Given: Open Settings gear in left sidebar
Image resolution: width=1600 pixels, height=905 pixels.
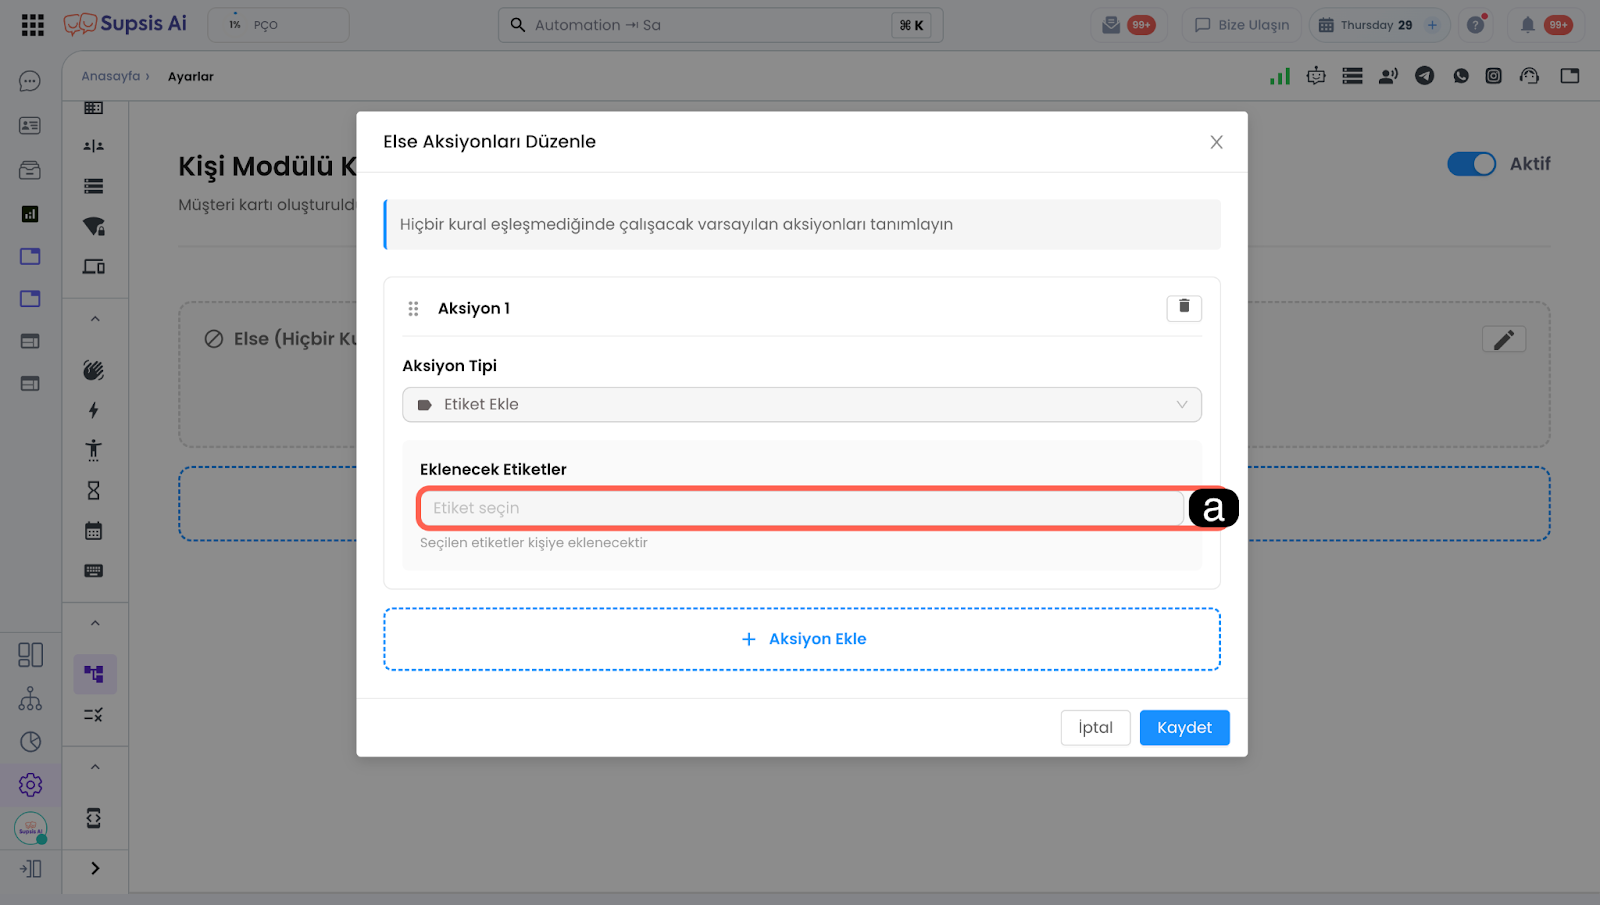Looking at the screenshot, I should coord(30,785).
